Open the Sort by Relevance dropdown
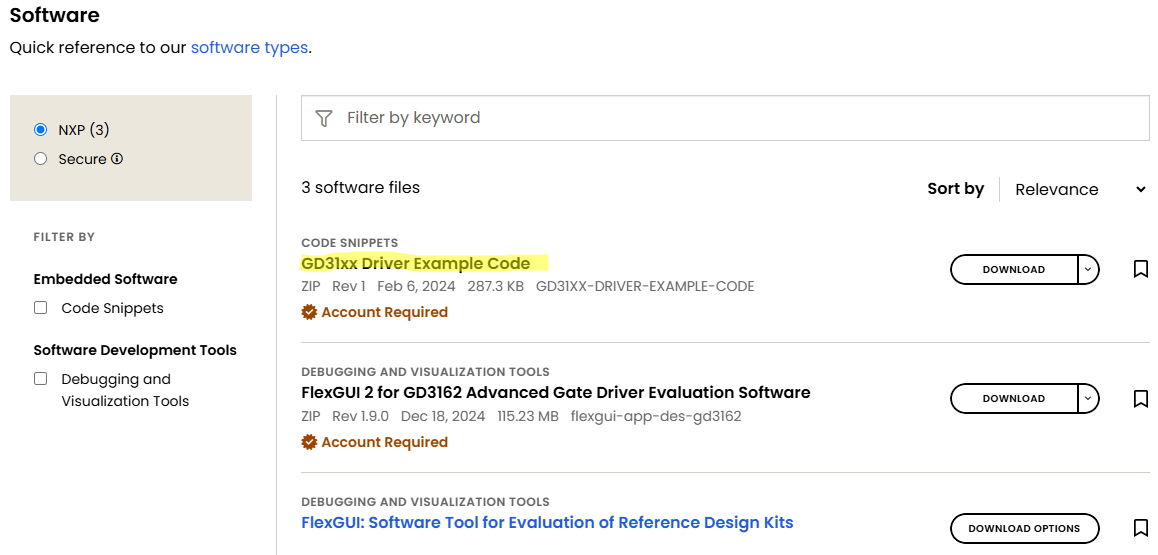 click(x=1078, y=189)
